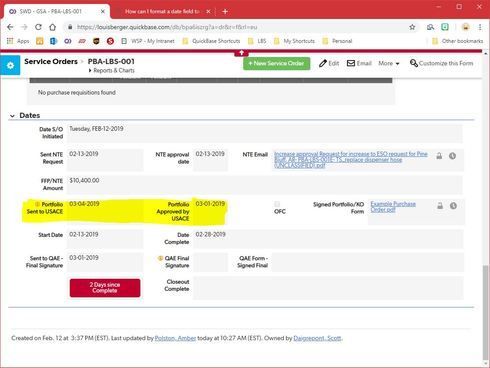Open a new browser tab
This screenshot has width=490, height=368.
tap(225, 11)
